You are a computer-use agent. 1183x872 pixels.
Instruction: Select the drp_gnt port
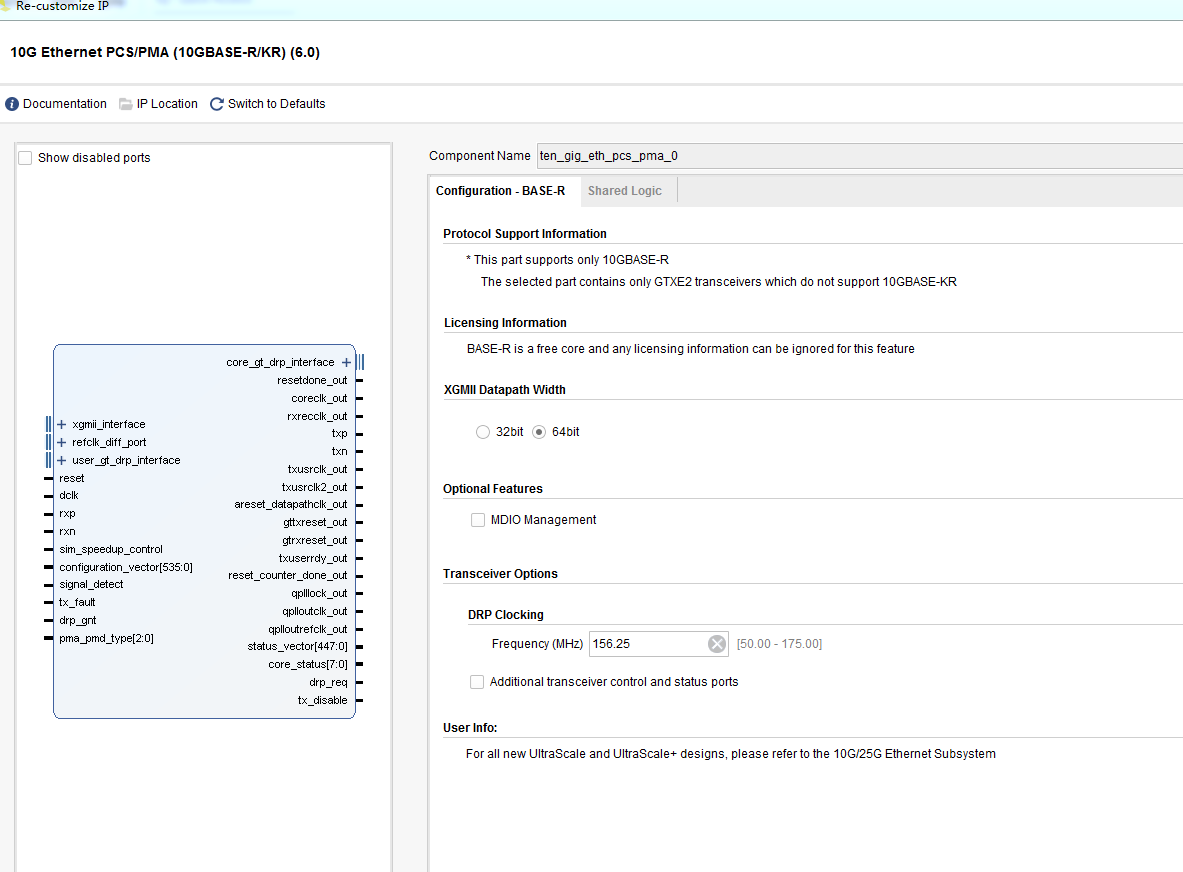tap(78, 621)
